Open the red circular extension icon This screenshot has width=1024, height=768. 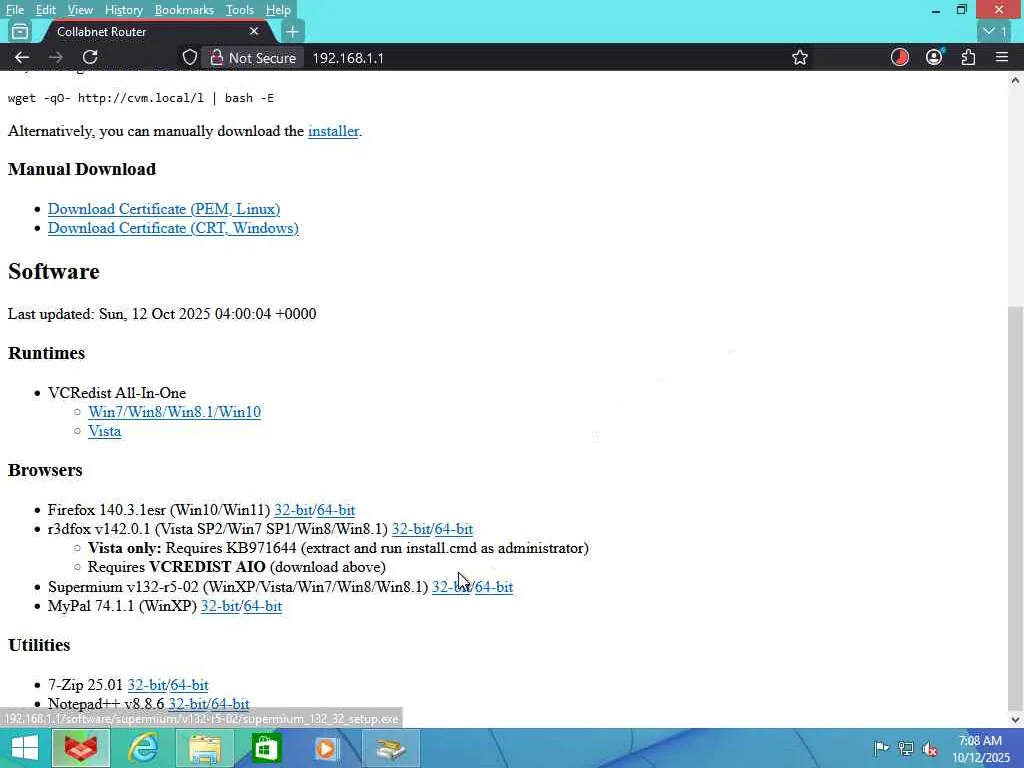[899, 57]
